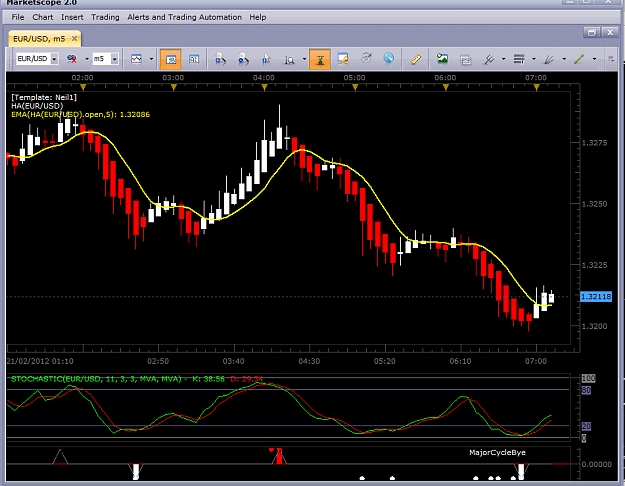Click the 02:00 time marker triangle
Screen dimensions: 625x486
pos(83,87)
